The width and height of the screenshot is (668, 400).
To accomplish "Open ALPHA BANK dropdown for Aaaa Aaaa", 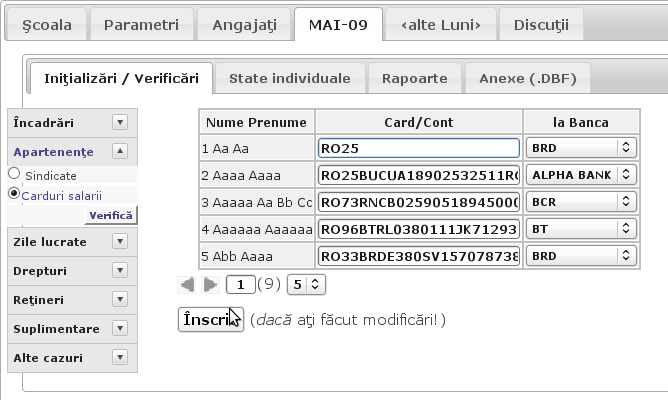I will [x=581, y=175].
